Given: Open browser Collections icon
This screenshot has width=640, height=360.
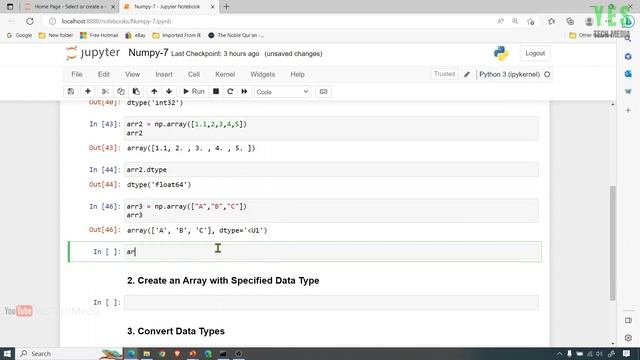Looking at the screenshot, I should click(570, 21).
